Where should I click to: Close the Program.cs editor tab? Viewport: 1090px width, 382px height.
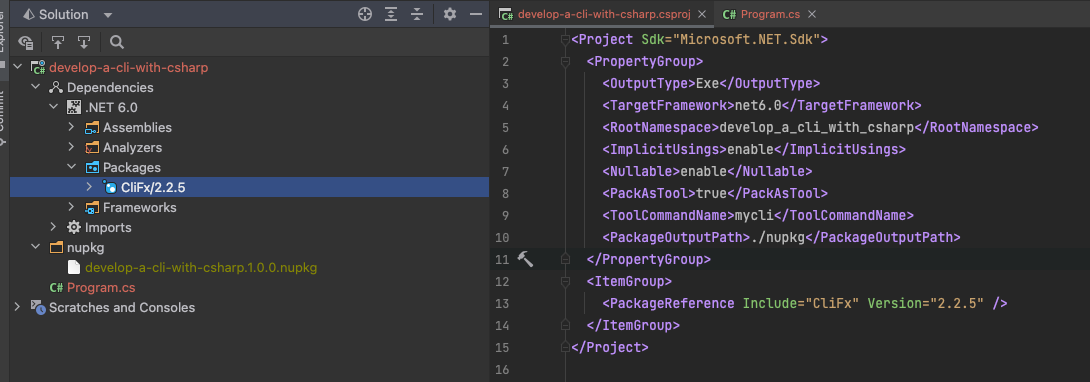pos(811,14)
